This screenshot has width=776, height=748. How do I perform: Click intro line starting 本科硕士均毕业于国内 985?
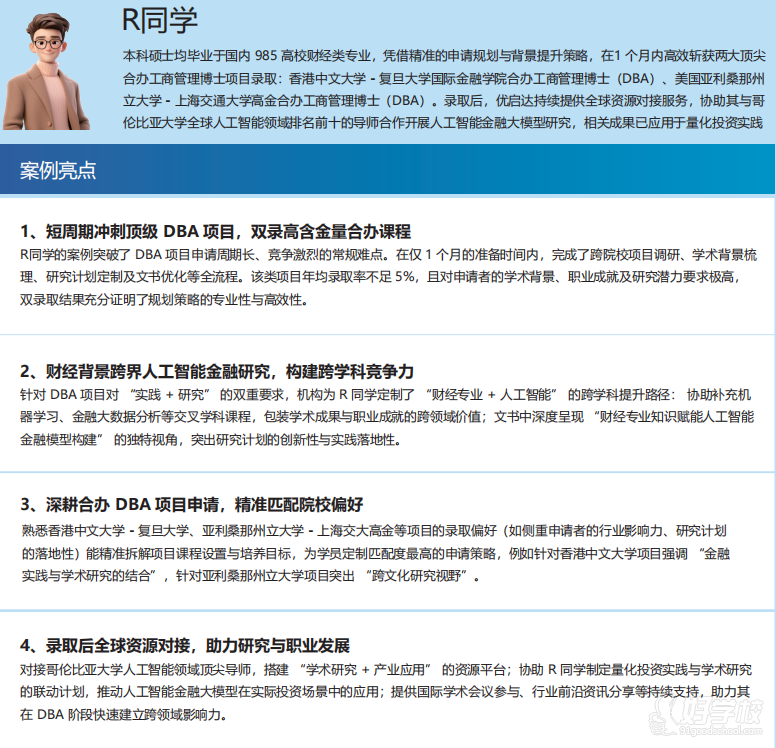pos(444,56)
